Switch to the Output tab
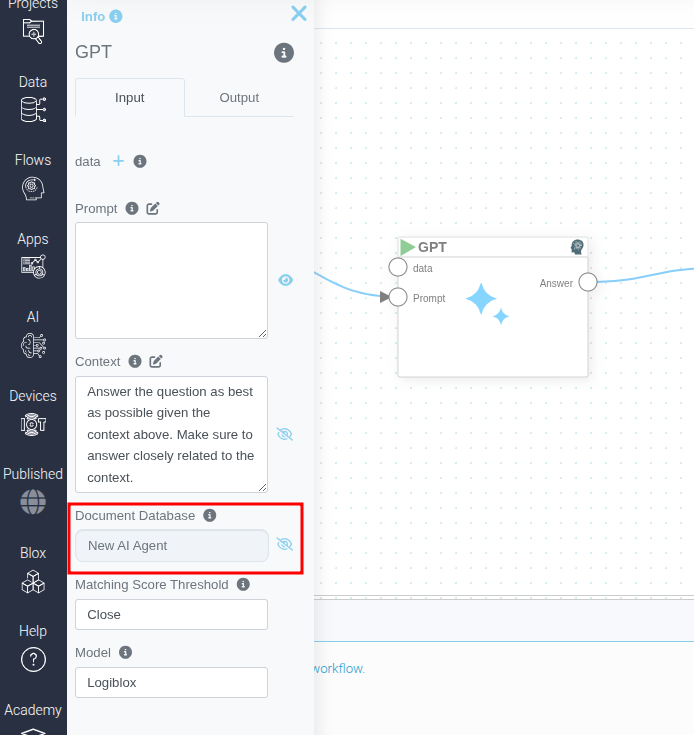 pyautogui.click(x=239, y=98)
